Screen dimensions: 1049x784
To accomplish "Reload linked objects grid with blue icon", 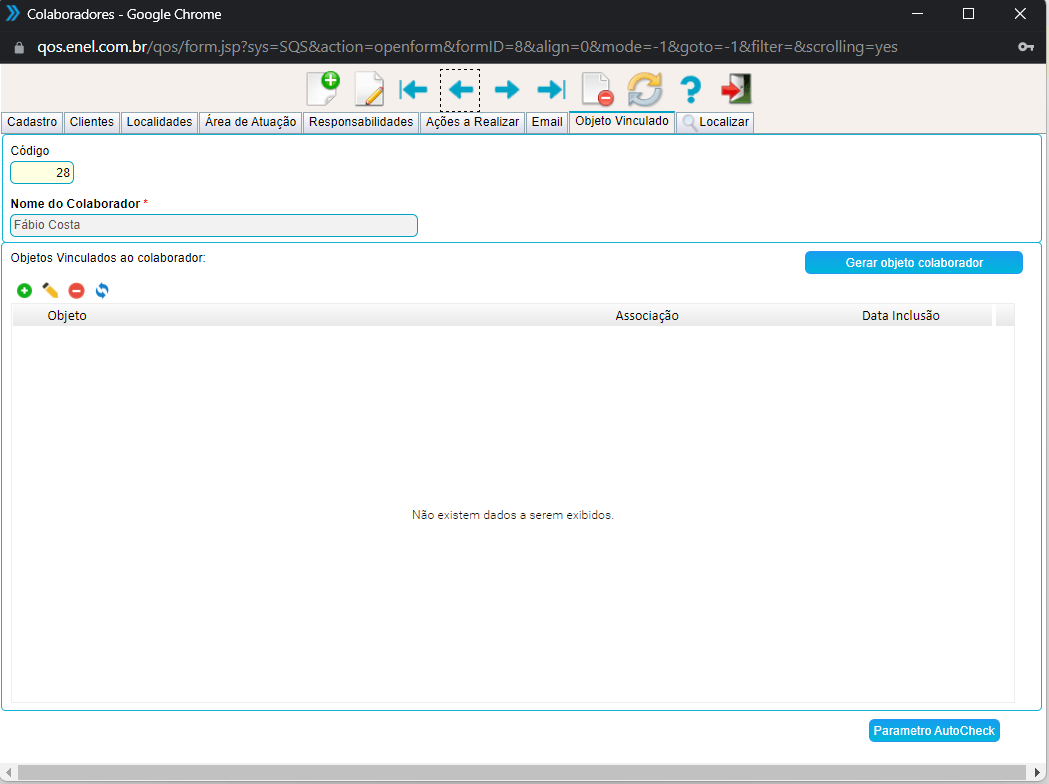I will (x=102, y=291).
